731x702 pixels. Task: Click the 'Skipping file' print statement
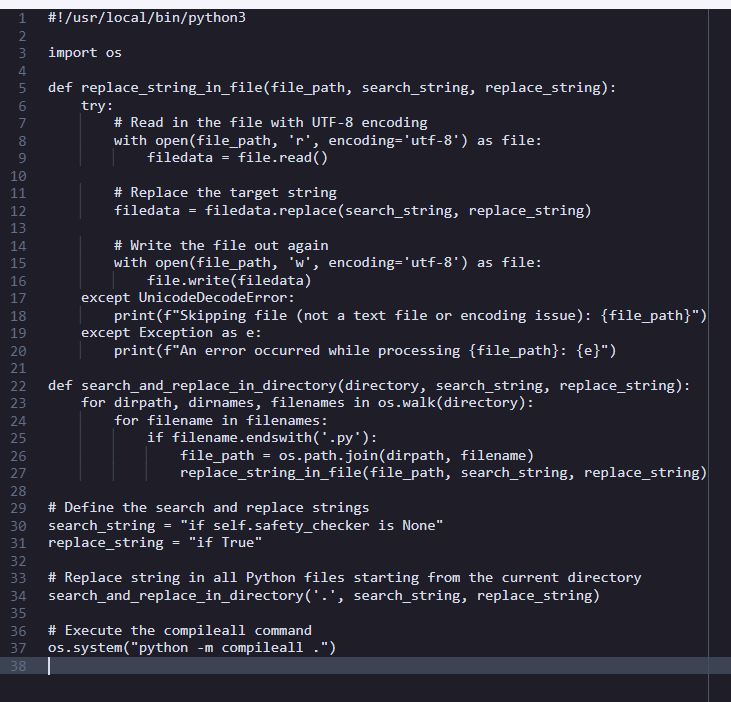tap(410, 316)
